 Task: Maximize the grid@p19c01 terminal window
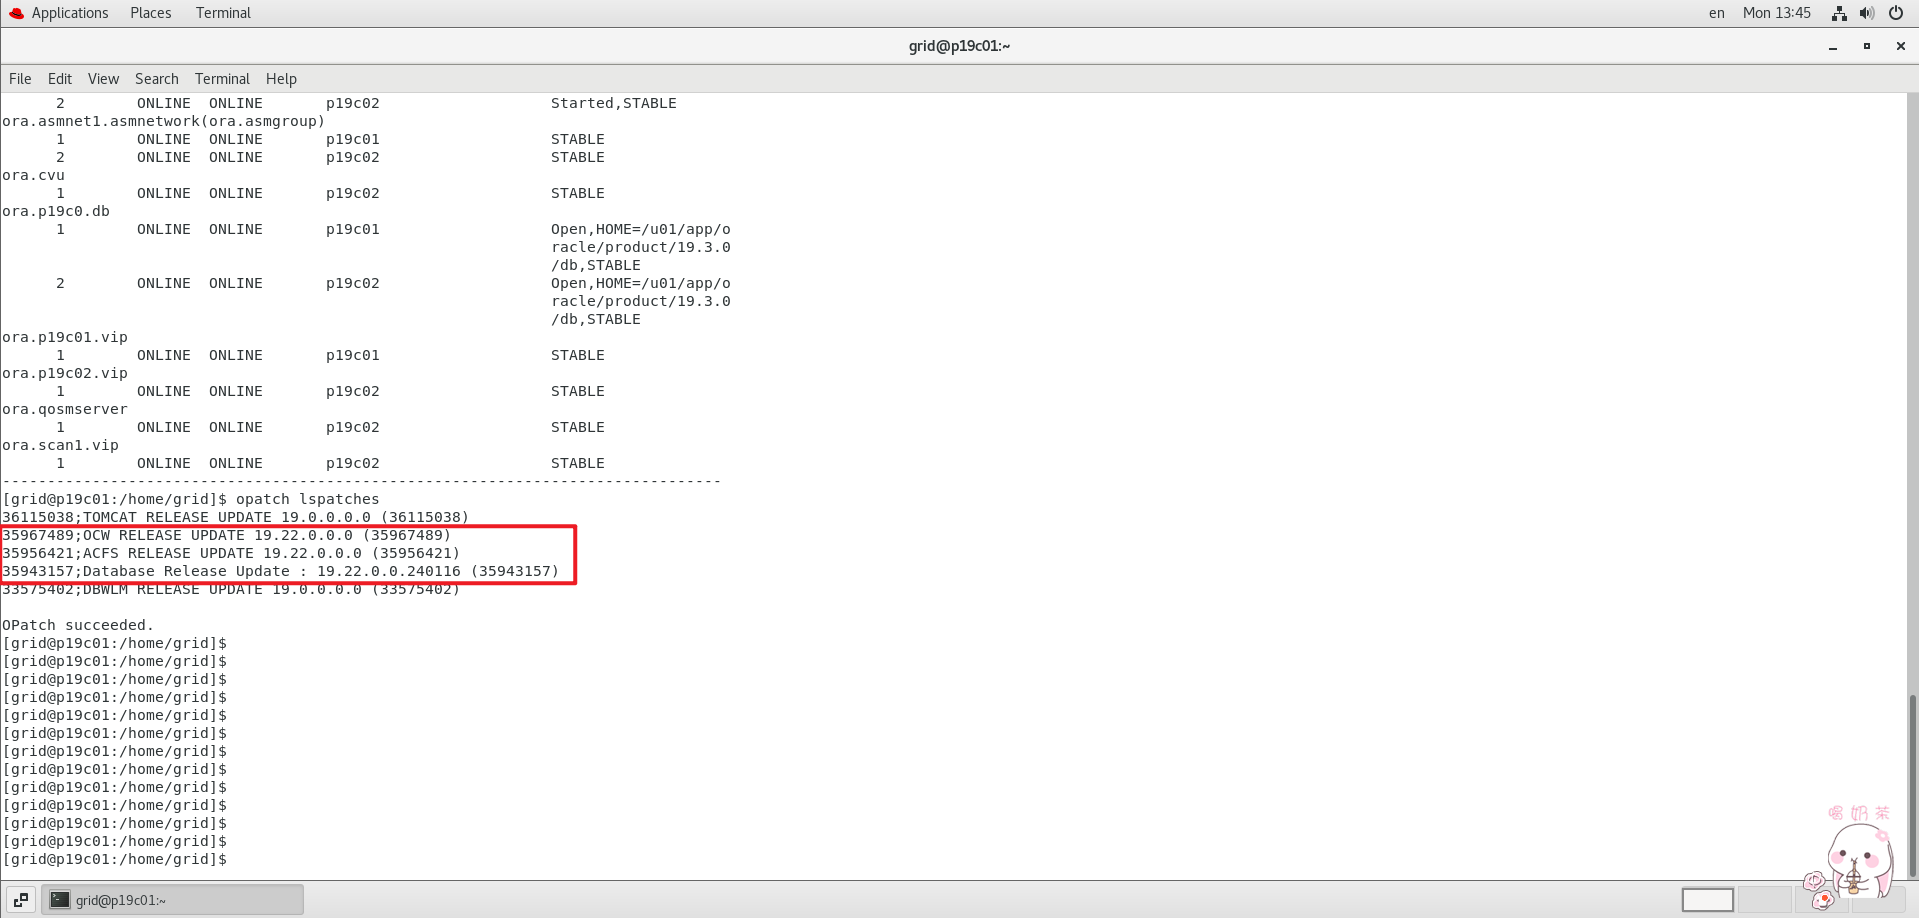click(1866, 46)
